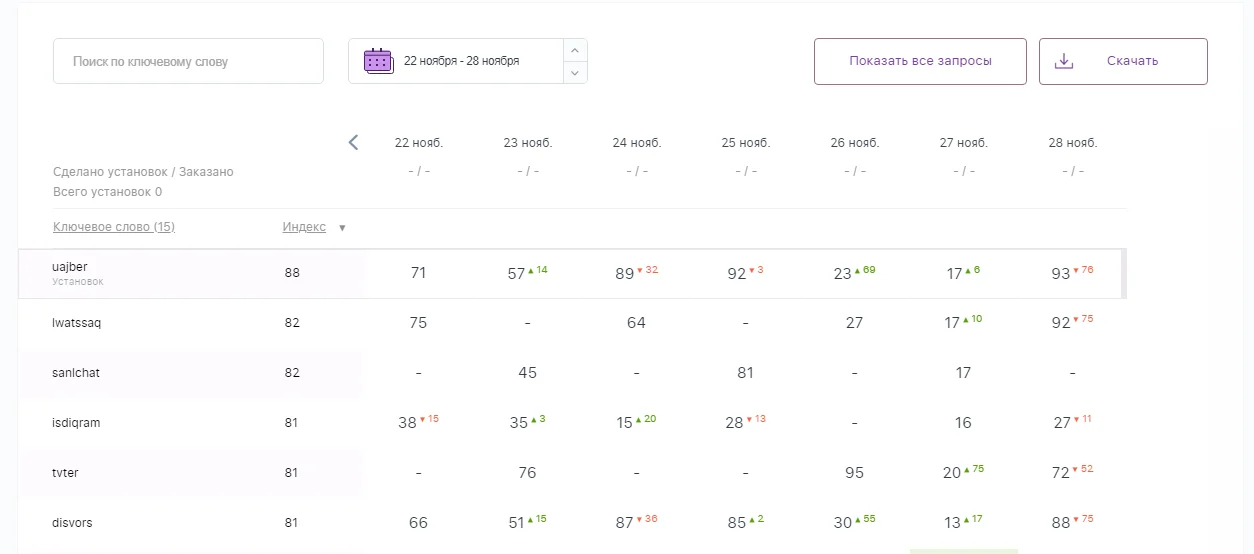Click the left chevron to show previous dates
Viewport: 1254px width, 554px height.
(353, 143)
